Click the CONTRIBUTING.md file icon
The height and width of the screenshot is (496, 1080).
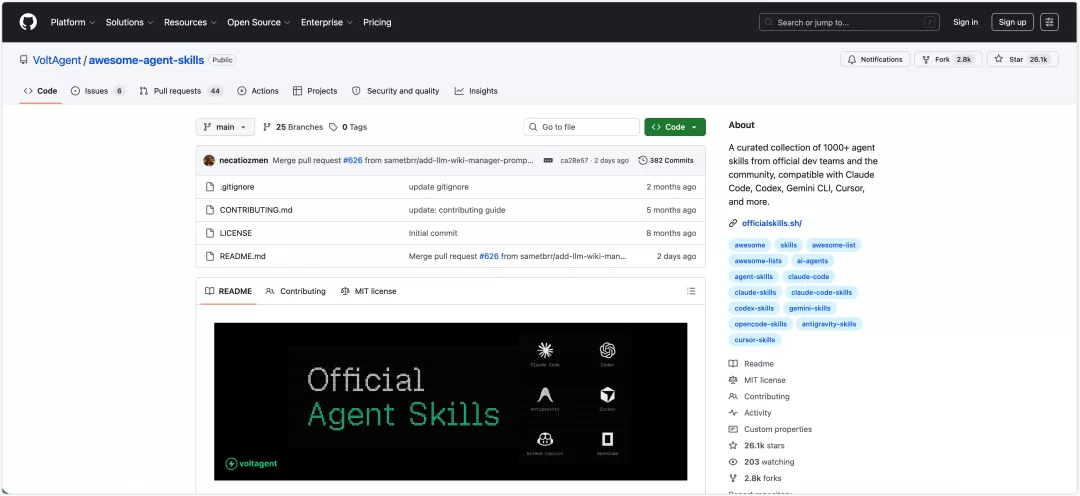coord(210,210)
